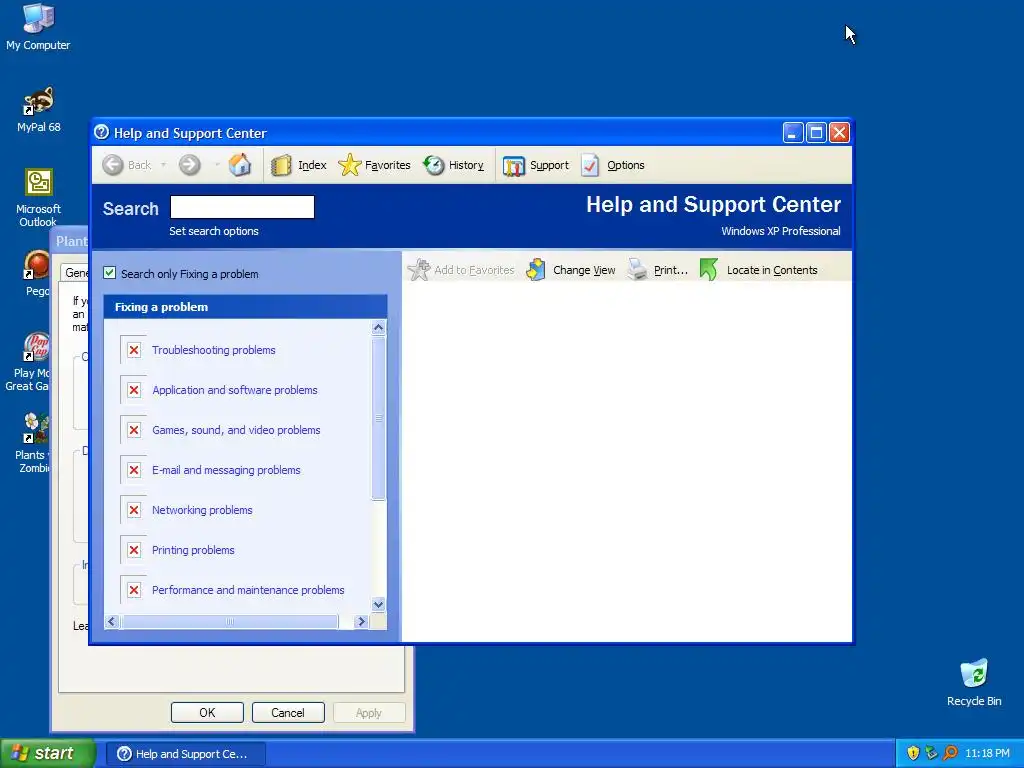Click red X icon beside Troubleshooting problems
Screen dimensions: 1024x768
(x=134, y=350)
